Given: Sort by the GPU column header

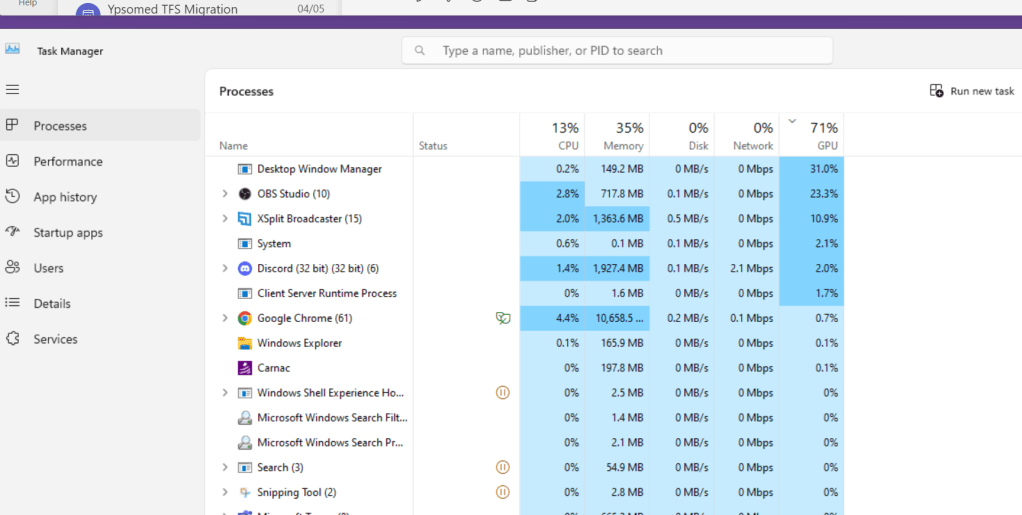Looking at the screenshot, I should [811, 135].
